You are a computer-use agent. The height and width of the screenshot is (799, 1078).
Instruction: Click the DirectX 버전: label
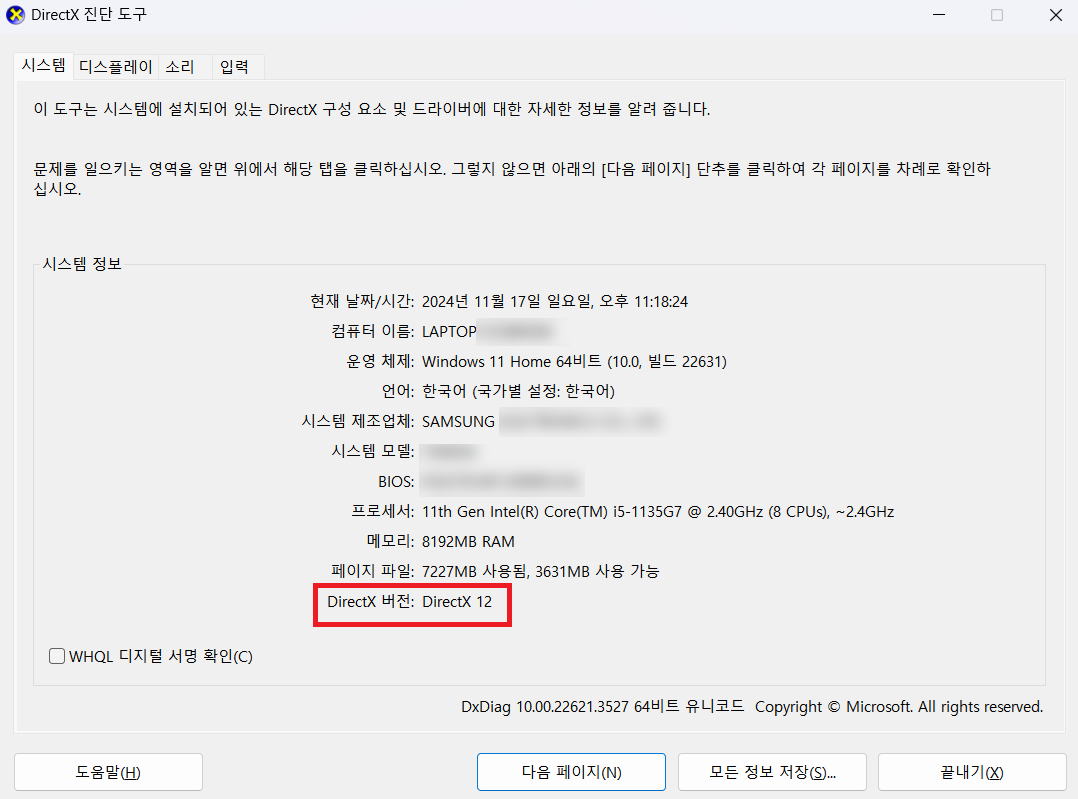click(x=371, y=602)
